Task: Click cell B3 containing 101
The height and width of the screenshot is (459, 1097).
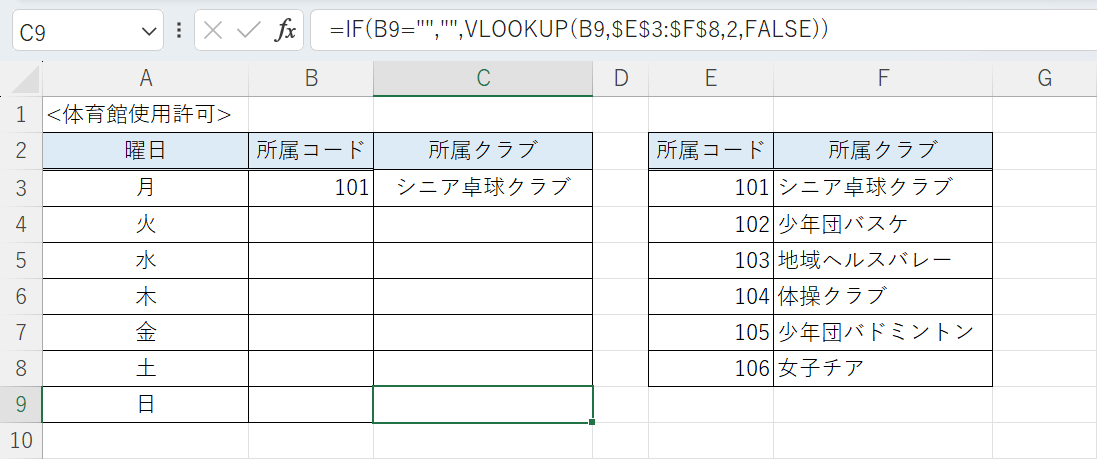Action: click(311, 187)
